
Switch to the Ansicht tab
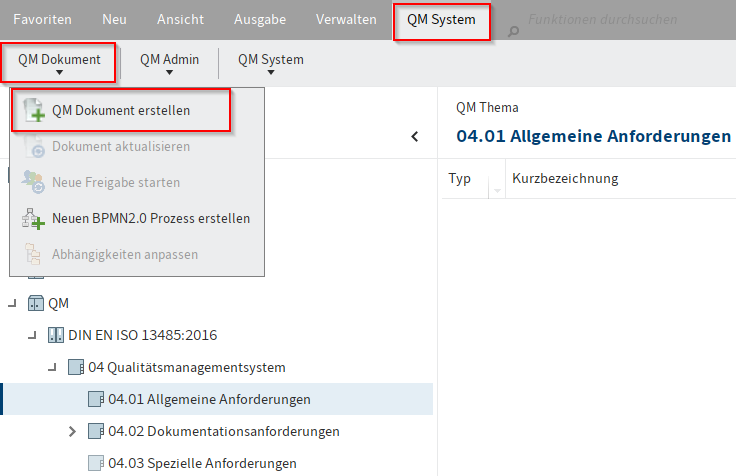click(183, 20)
